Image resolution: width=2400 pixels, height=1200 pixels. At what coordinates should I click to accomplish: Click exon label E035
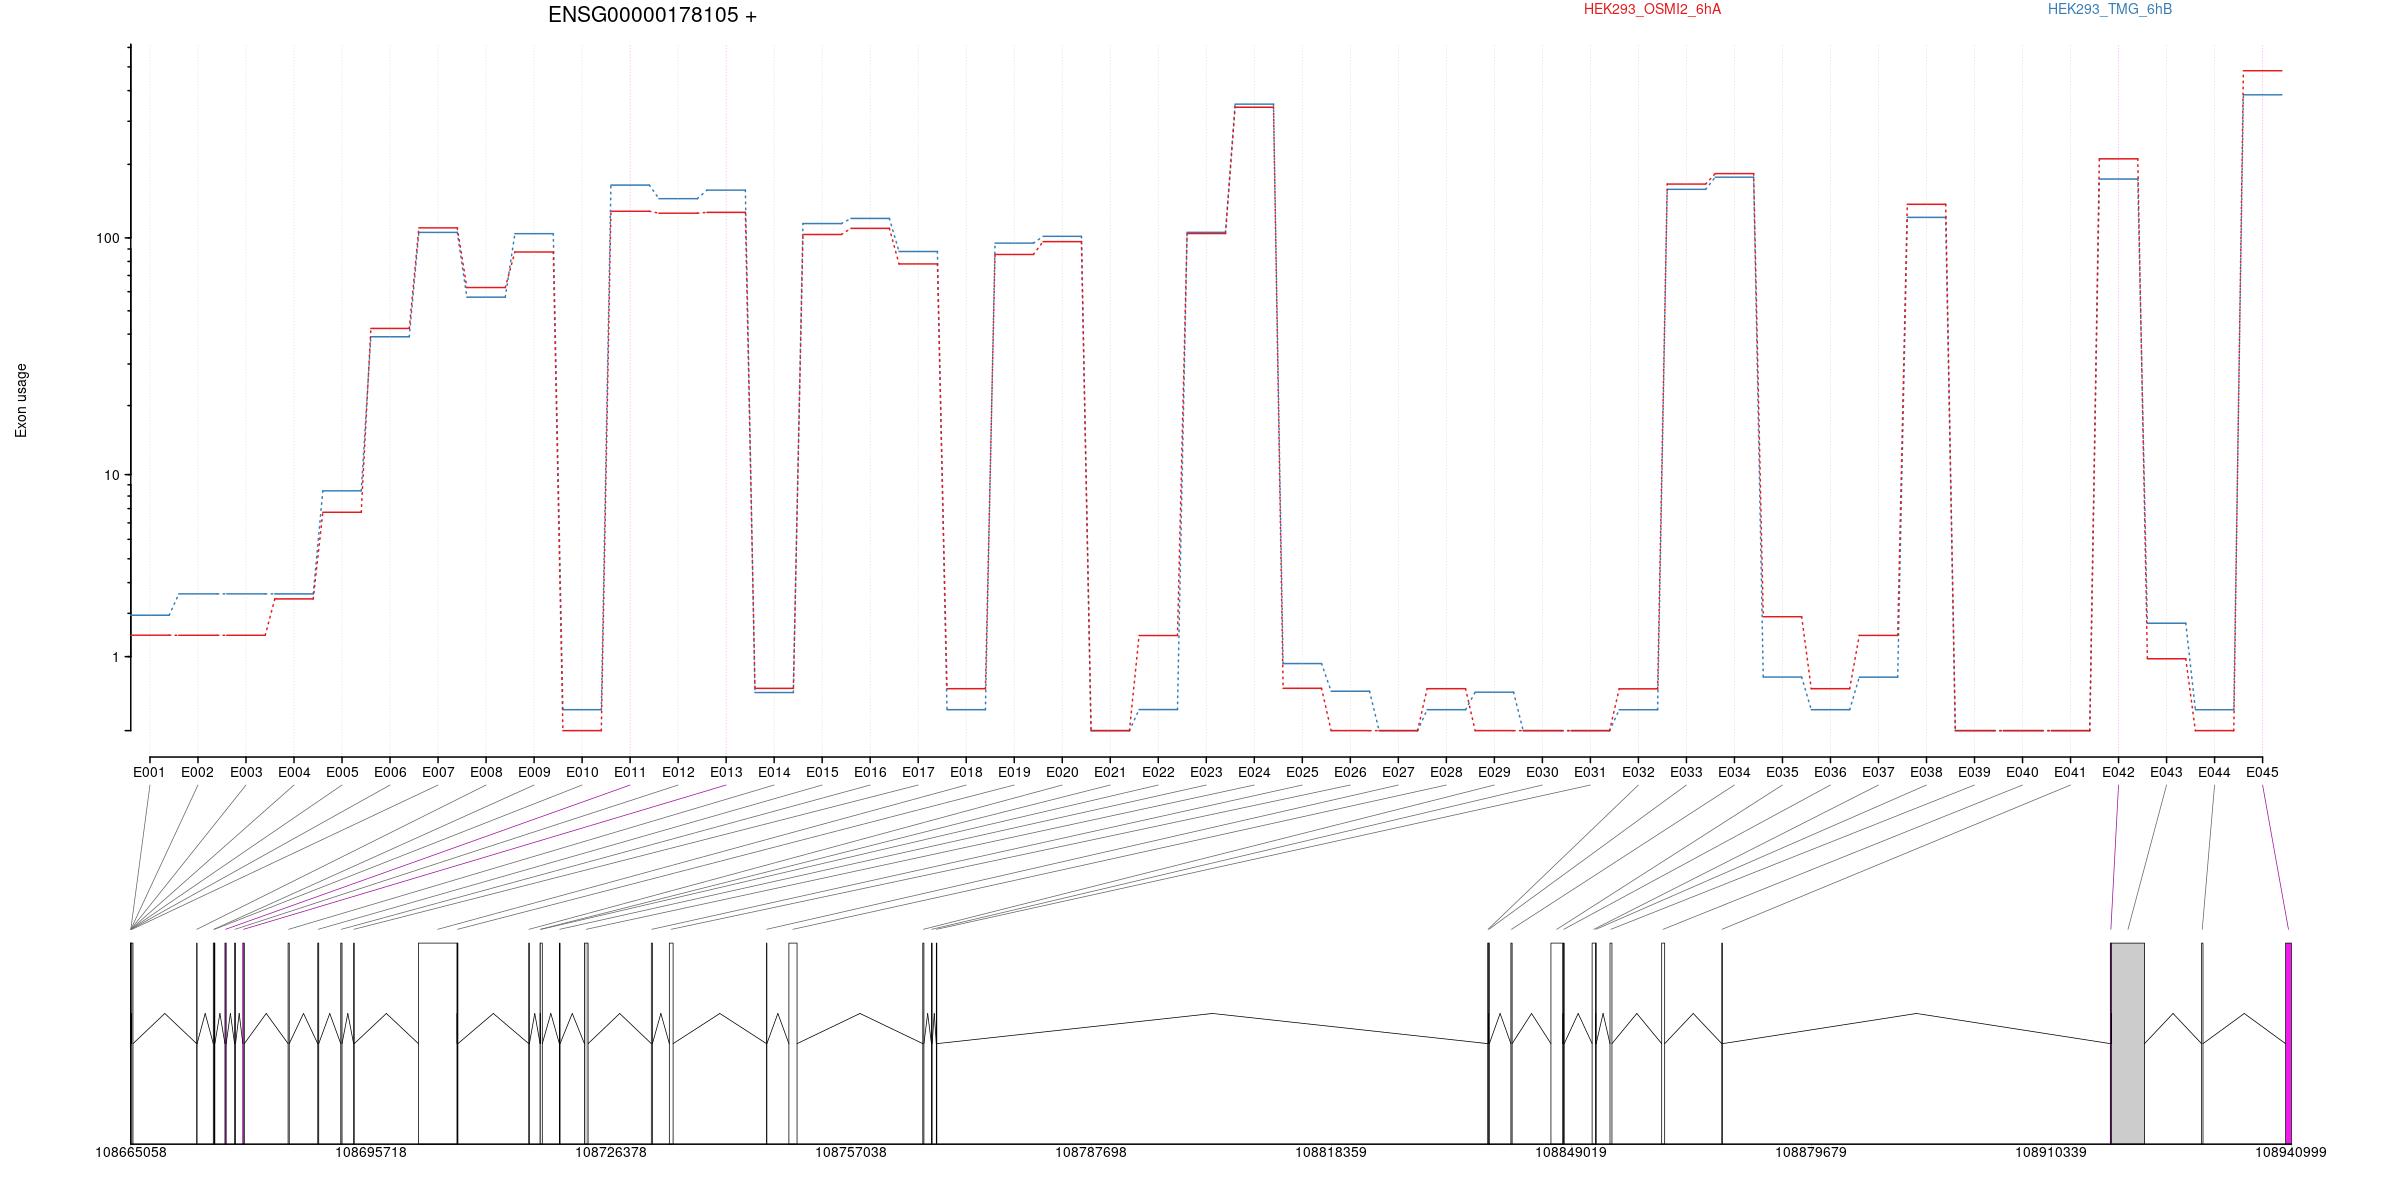(1782, 772)
